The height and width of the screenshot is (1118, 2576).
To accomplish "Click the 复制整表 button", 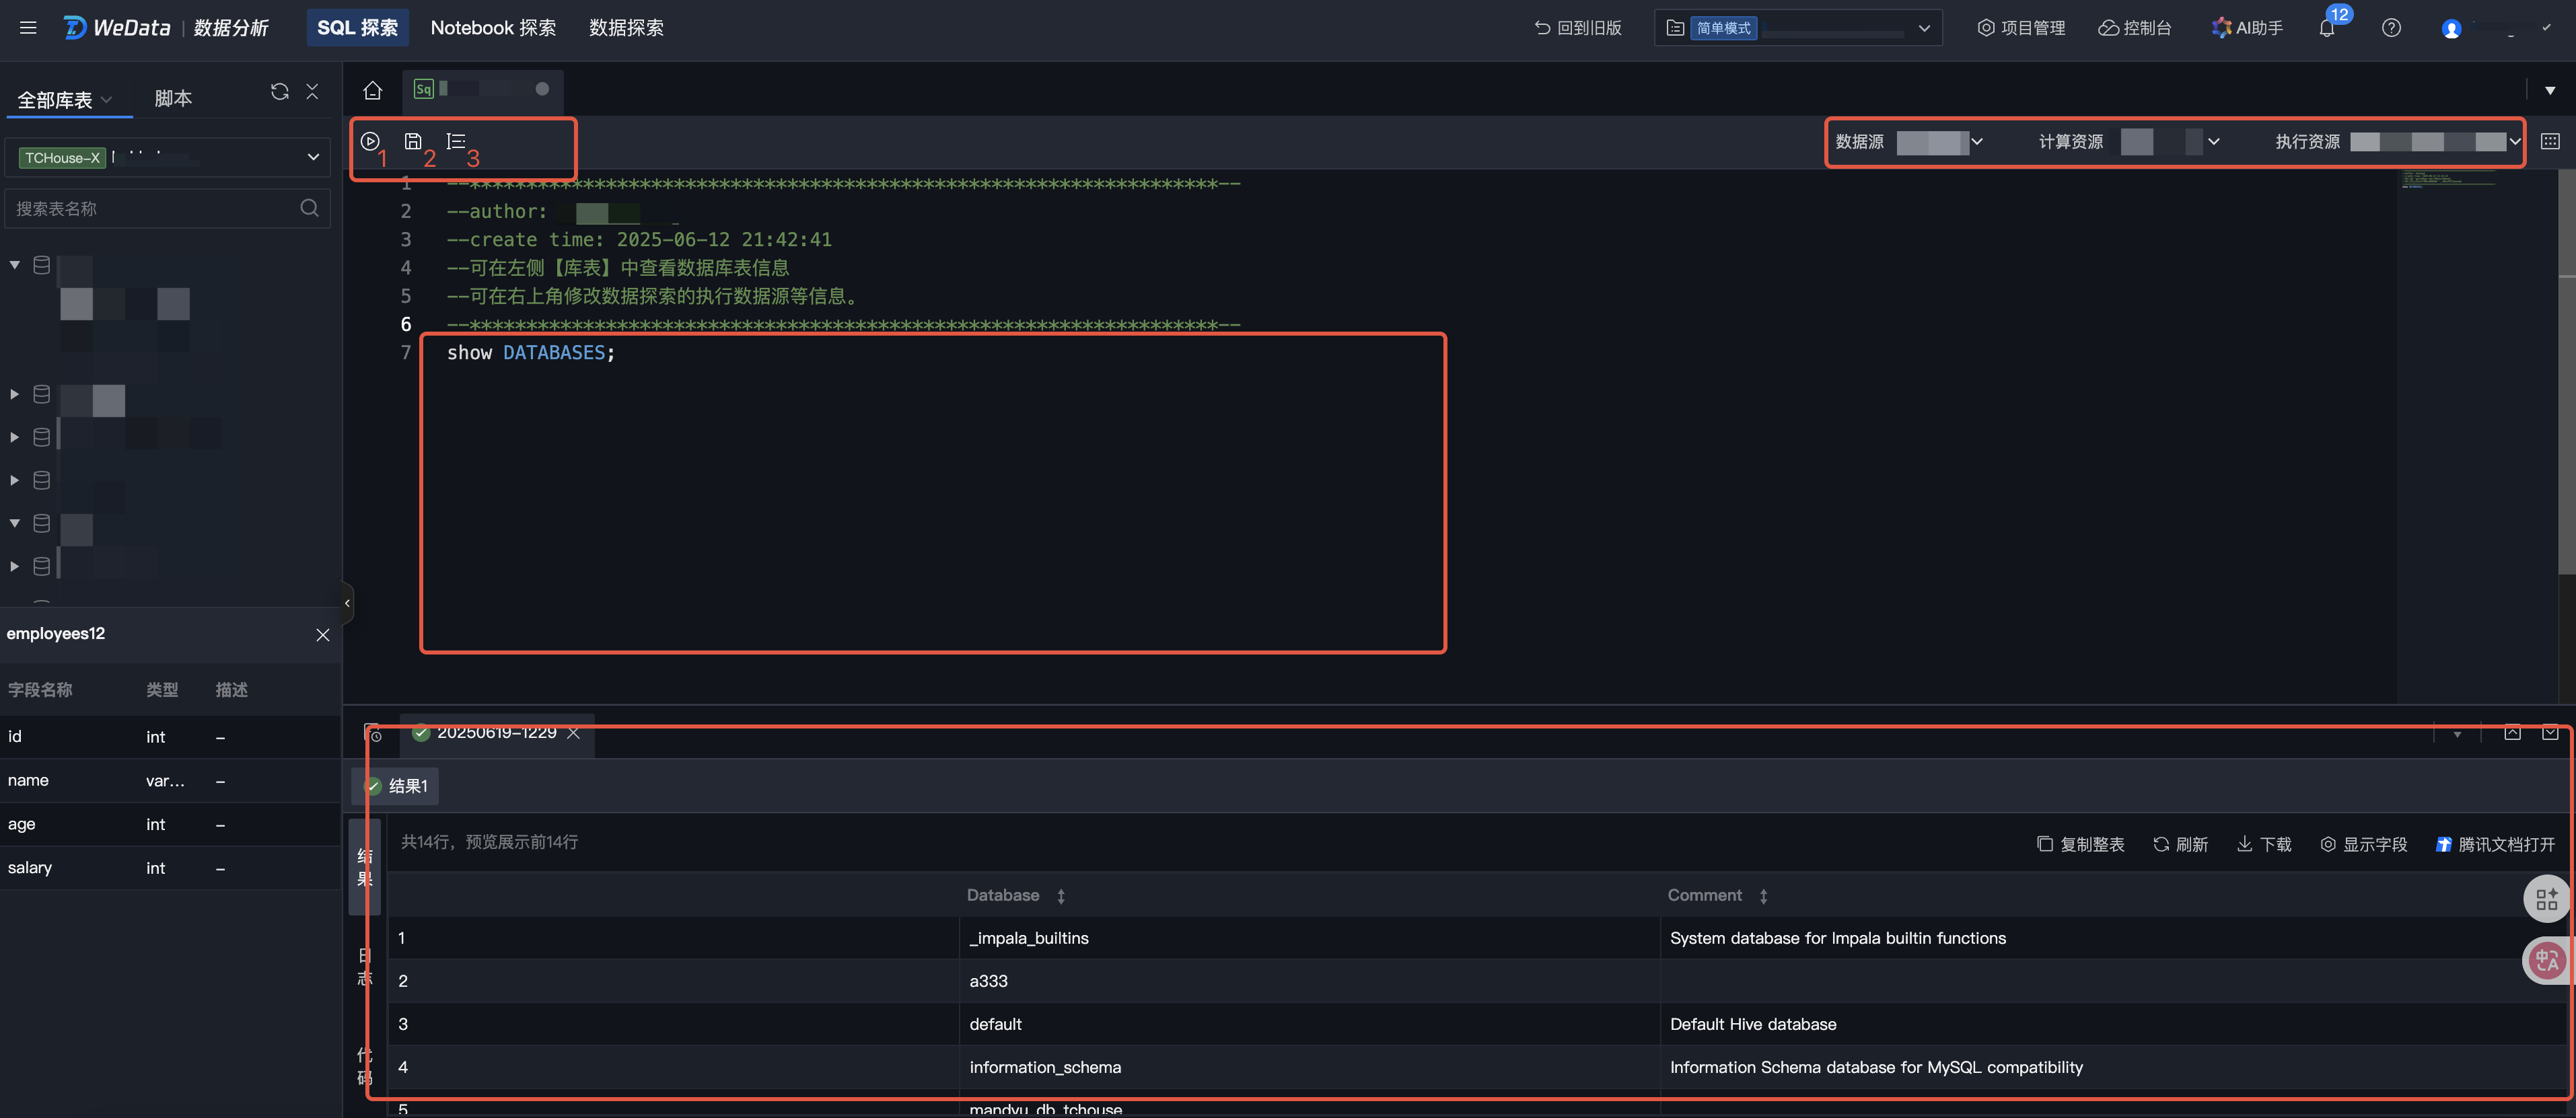I will coord(2080,844).
